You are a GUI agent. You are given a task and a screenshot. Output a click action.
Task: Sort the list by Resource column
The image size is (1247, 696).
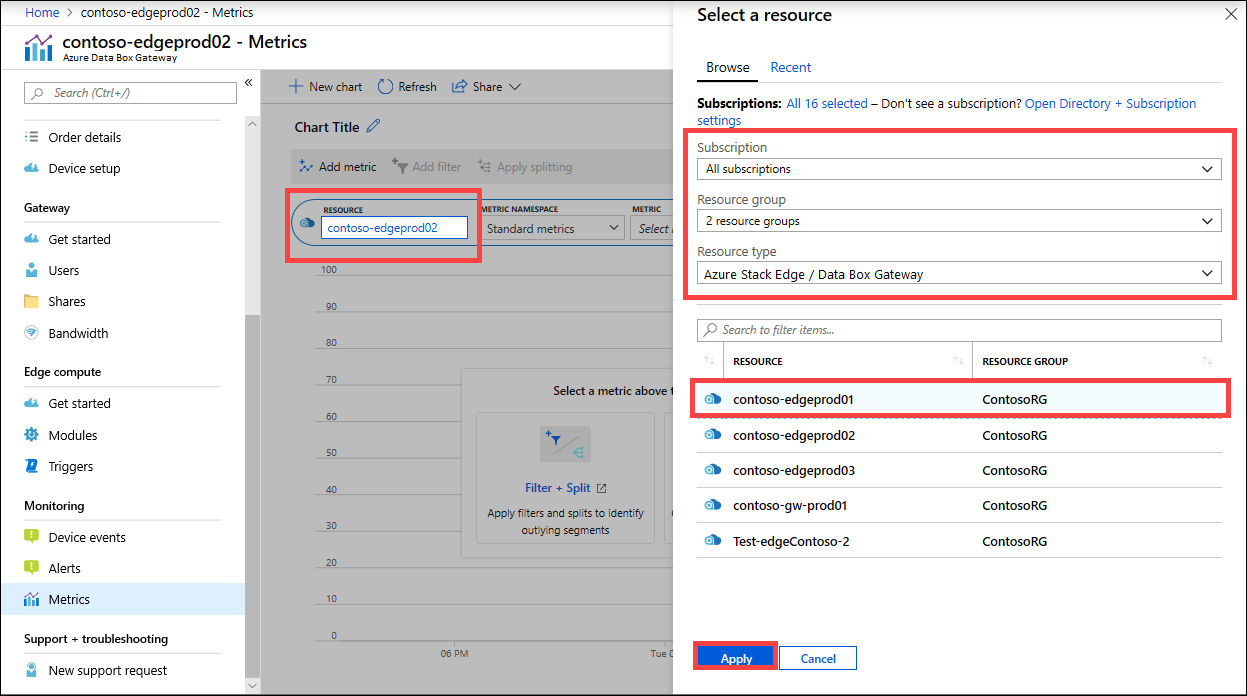coord(958,361)
